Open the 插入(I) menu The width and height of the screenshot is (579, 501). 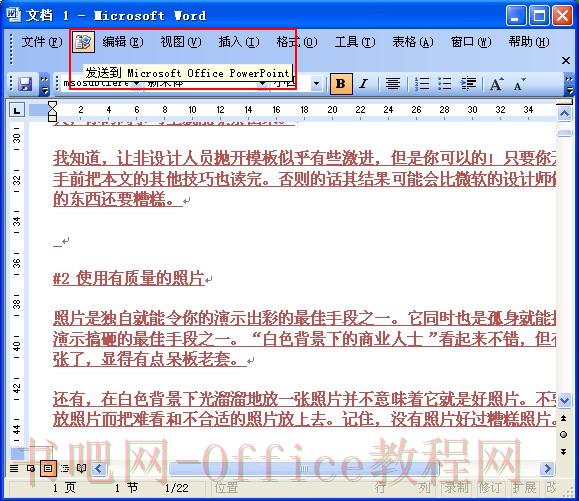click(x=239, y=42)
